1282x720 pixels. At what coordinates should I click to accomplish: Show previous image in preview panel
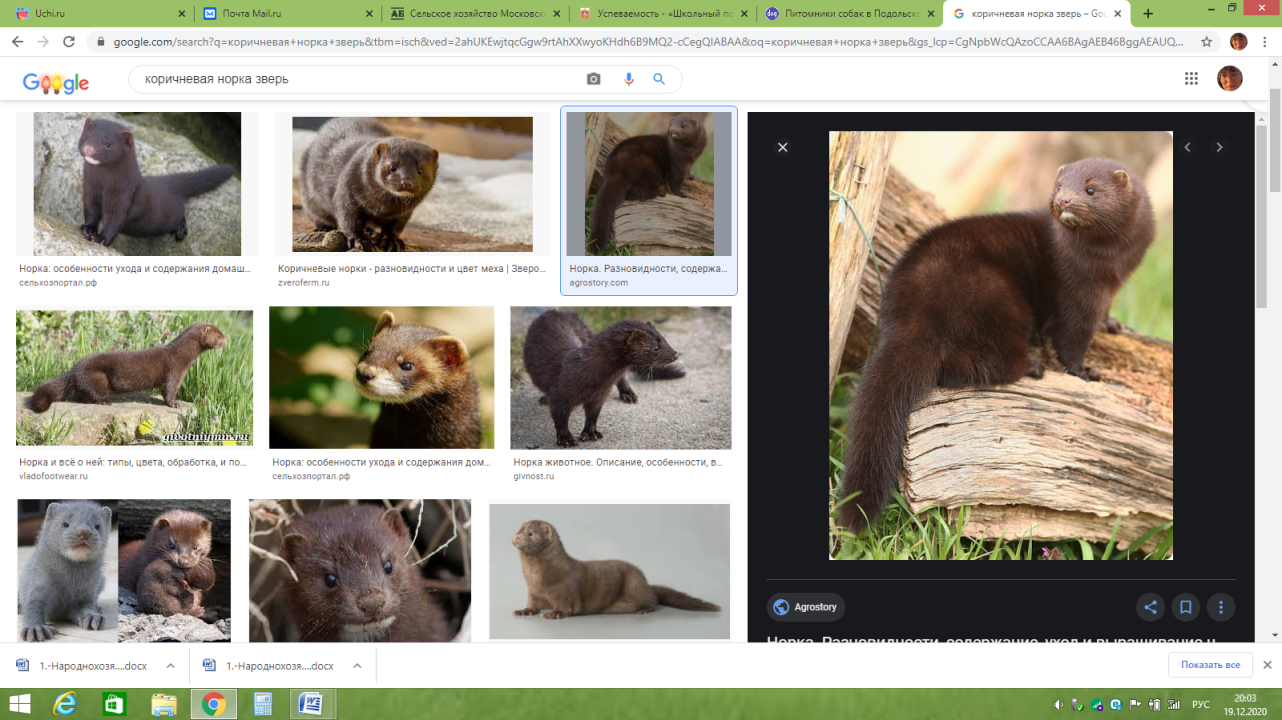tap(1188, 147)
